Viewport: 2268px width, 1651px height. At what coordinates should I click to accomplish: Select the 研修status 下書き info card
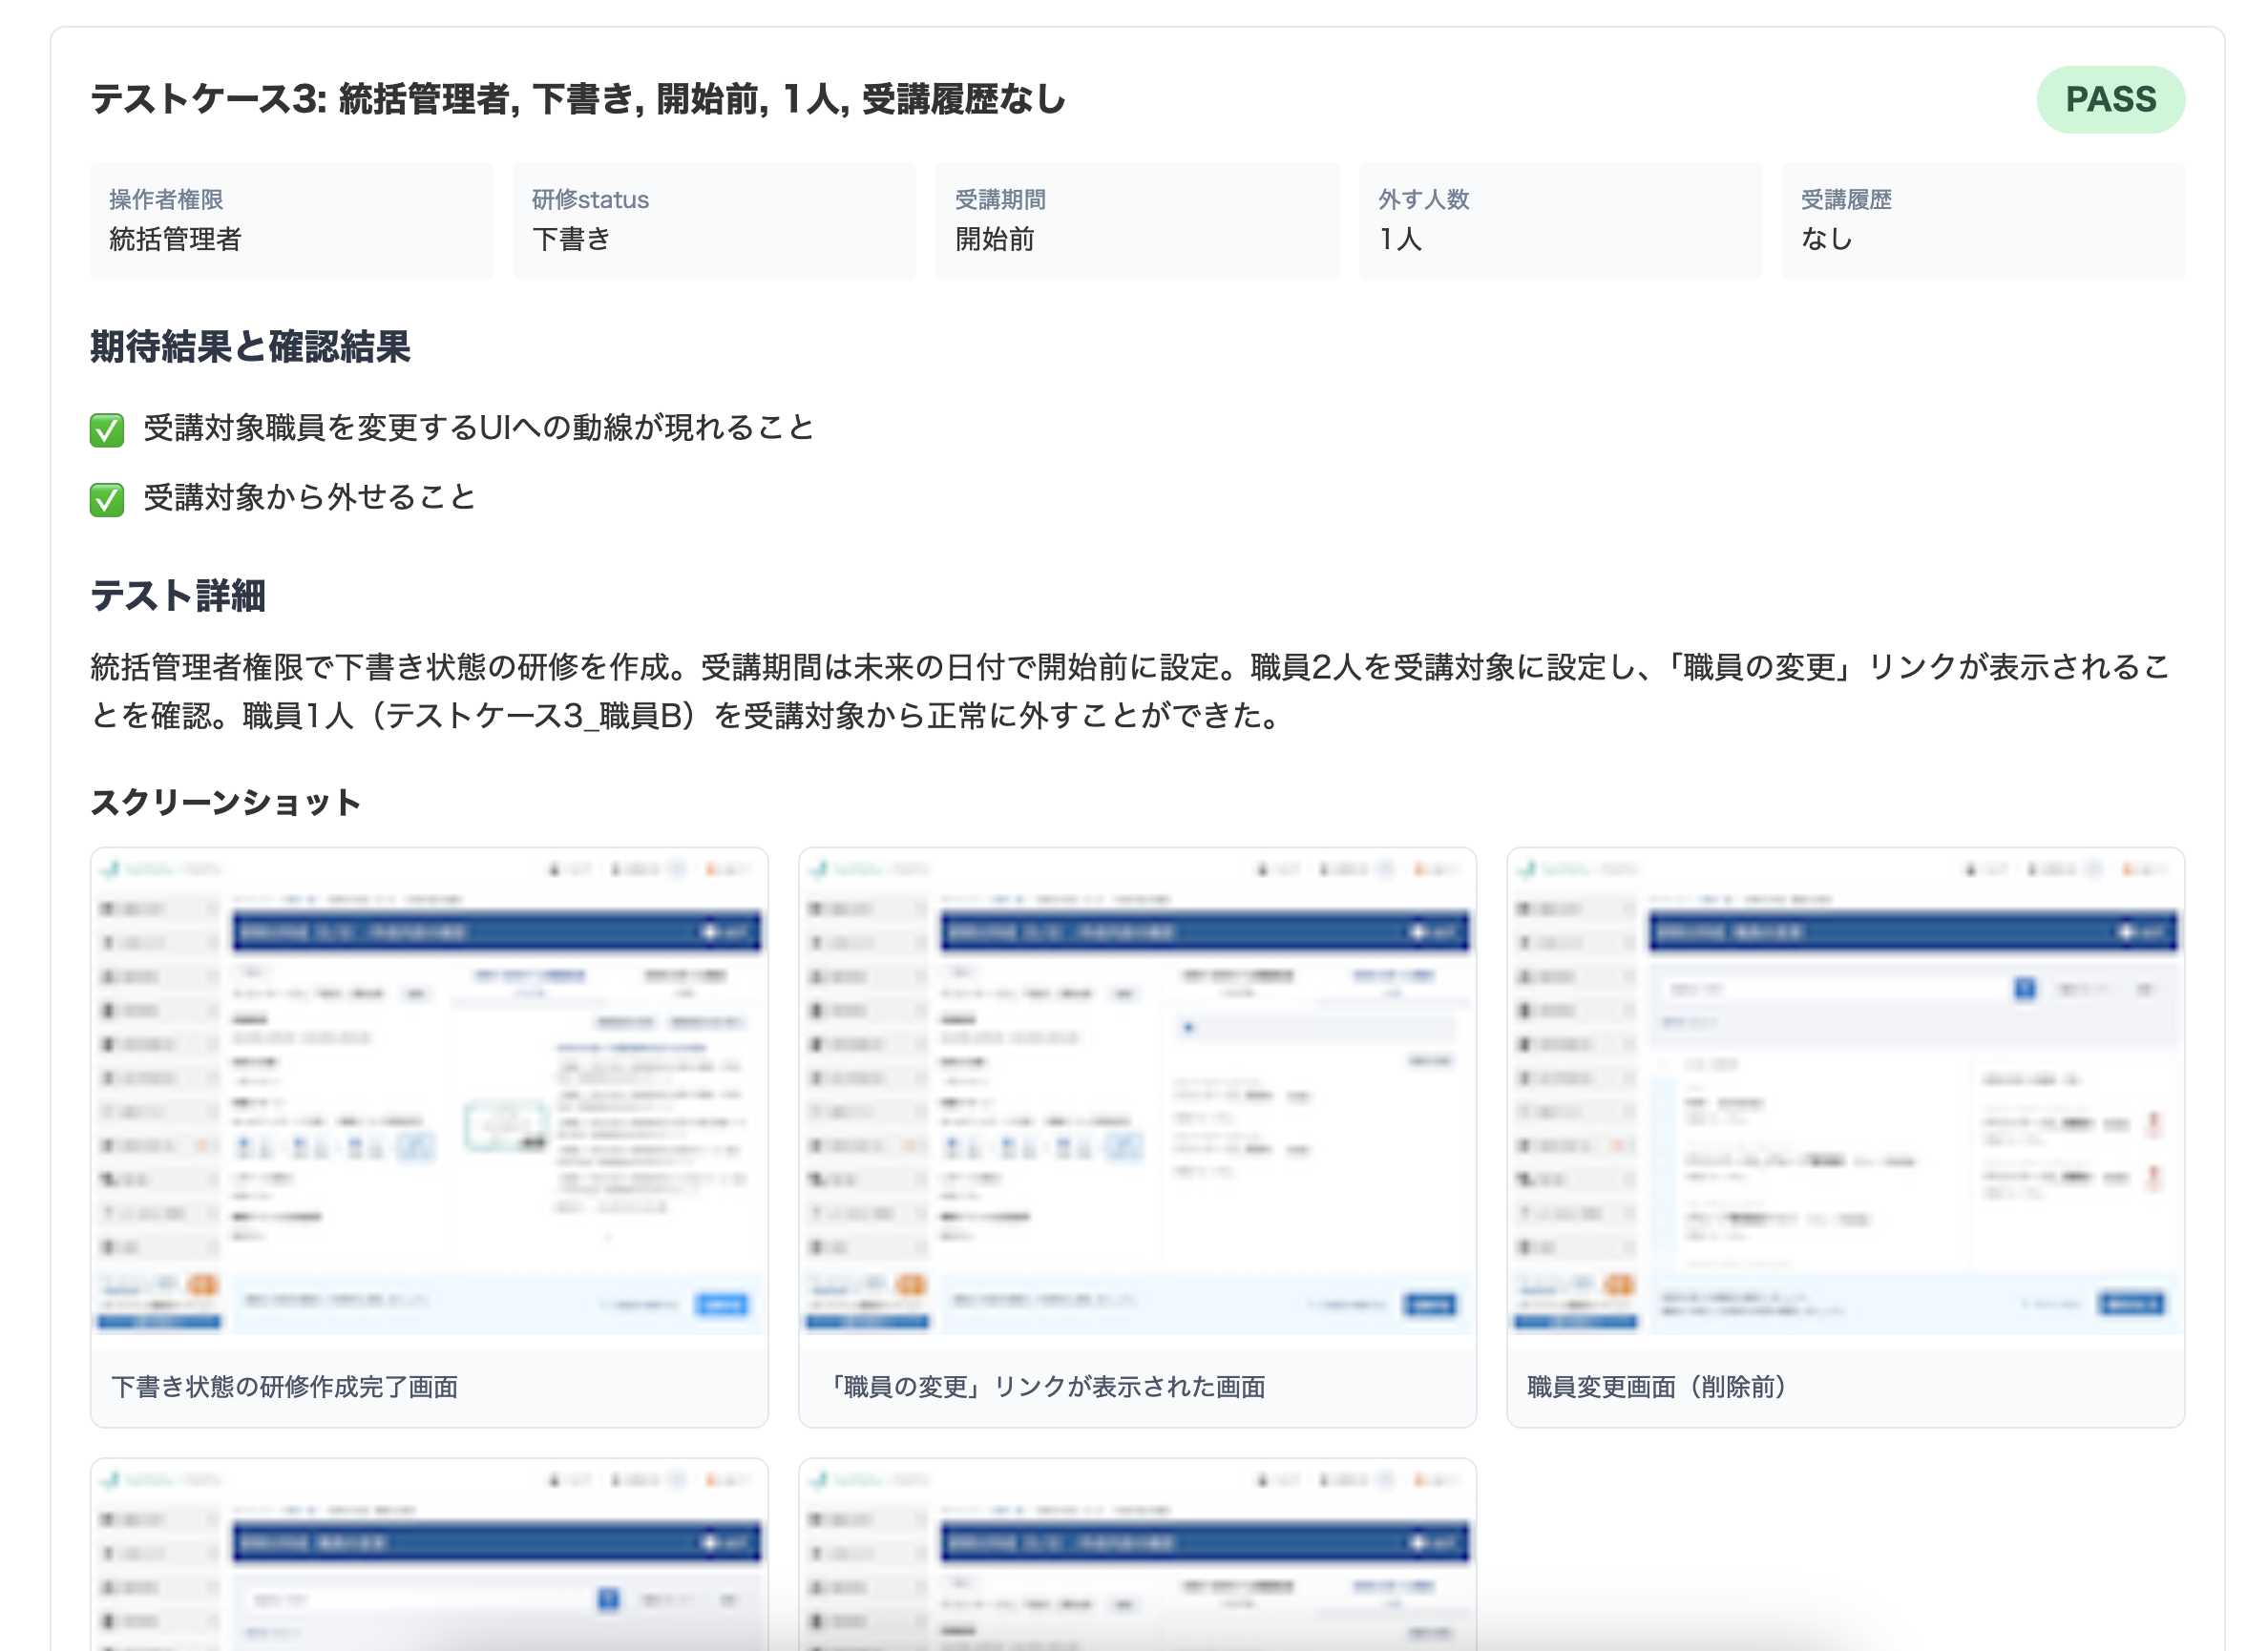pos(714,220)
